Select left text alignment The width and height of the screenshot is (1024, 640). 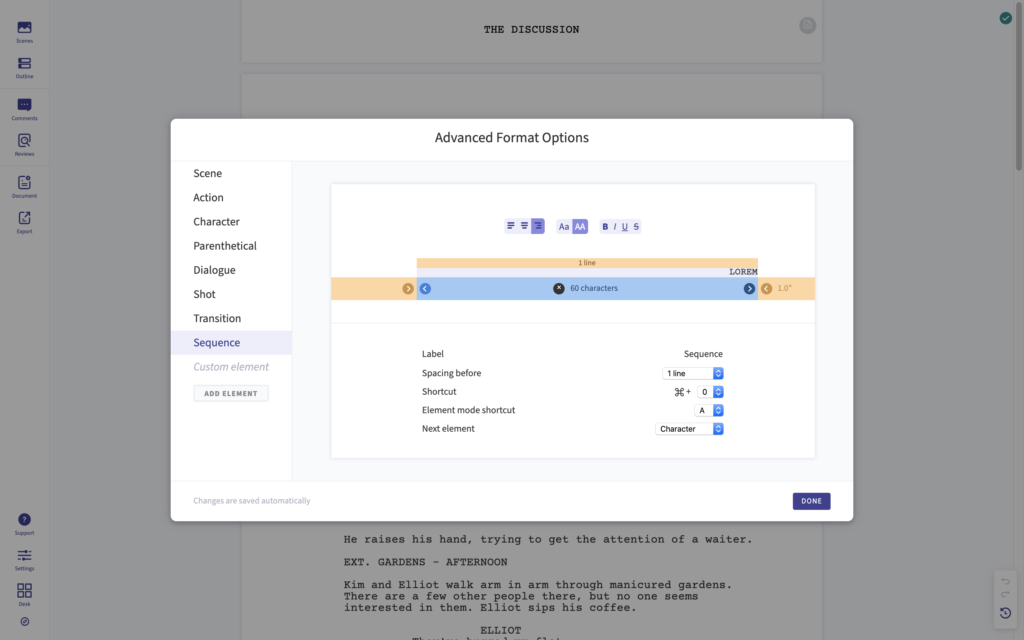510,226
